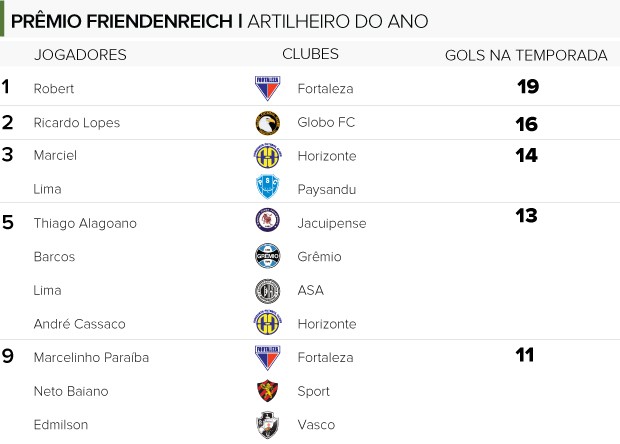This screenshot has height=444, width=620.
Task: Click the Sport club crest
Action: [x=267, y=391]
